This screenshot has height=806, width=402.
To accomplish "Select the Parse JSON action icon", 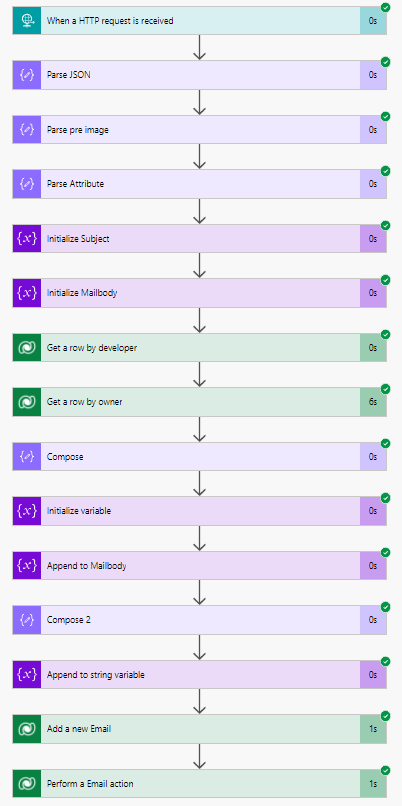I will pyautogui.click(x=27, y=75).
